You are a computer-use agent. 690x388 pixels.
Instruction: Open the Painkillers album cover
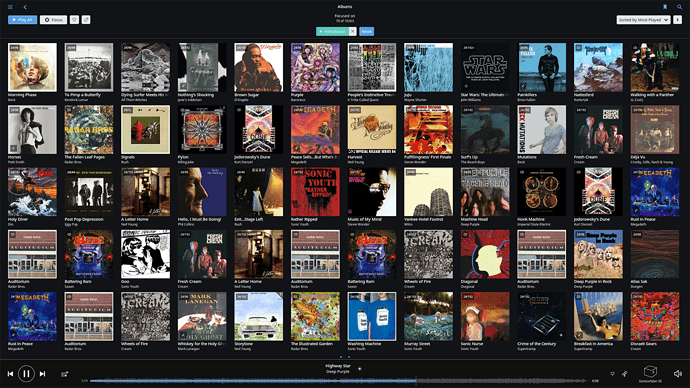[542, 67]
